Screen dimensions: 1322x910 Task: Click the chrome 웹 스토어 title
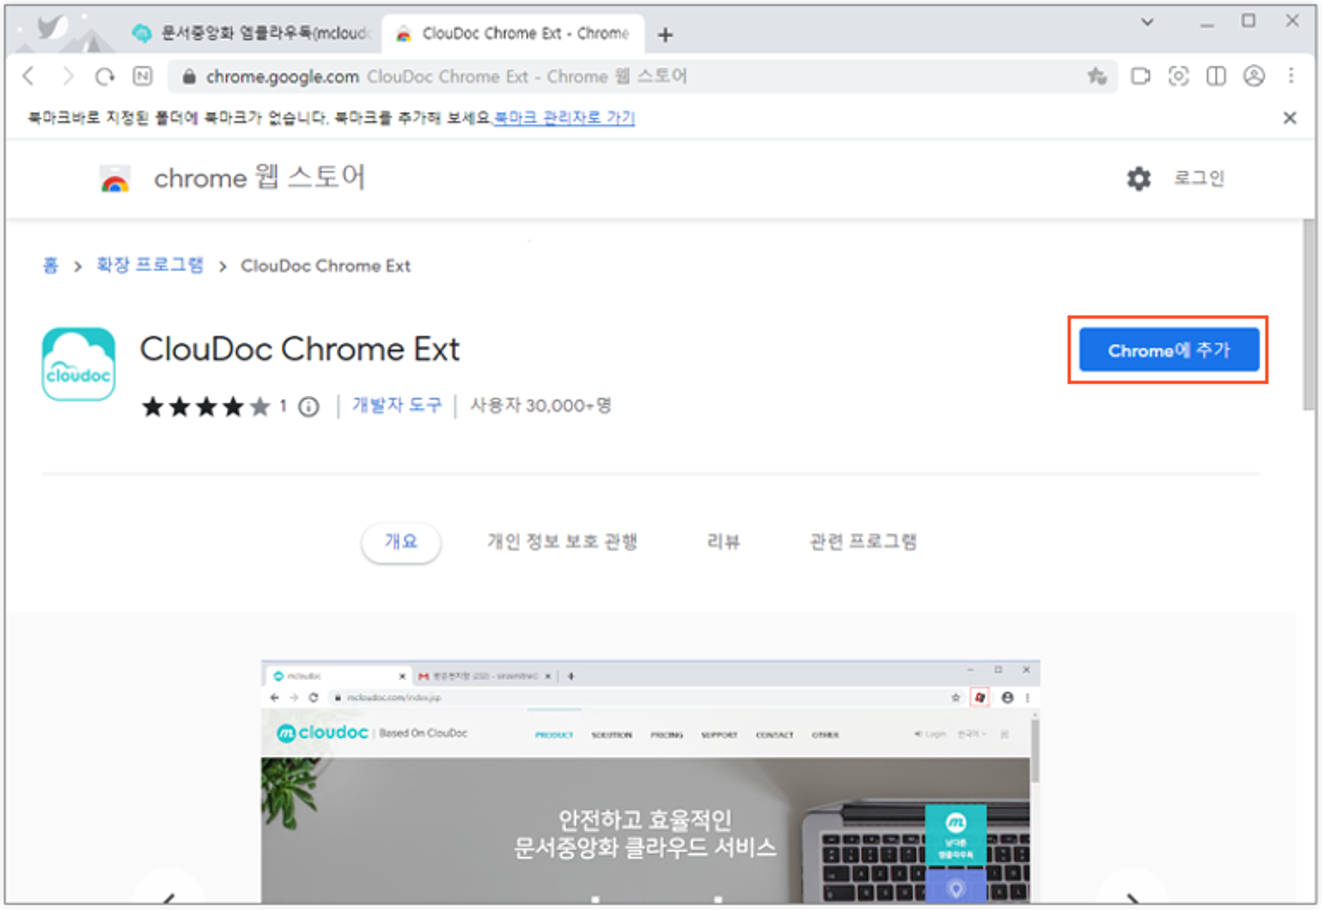click(260, 178)
